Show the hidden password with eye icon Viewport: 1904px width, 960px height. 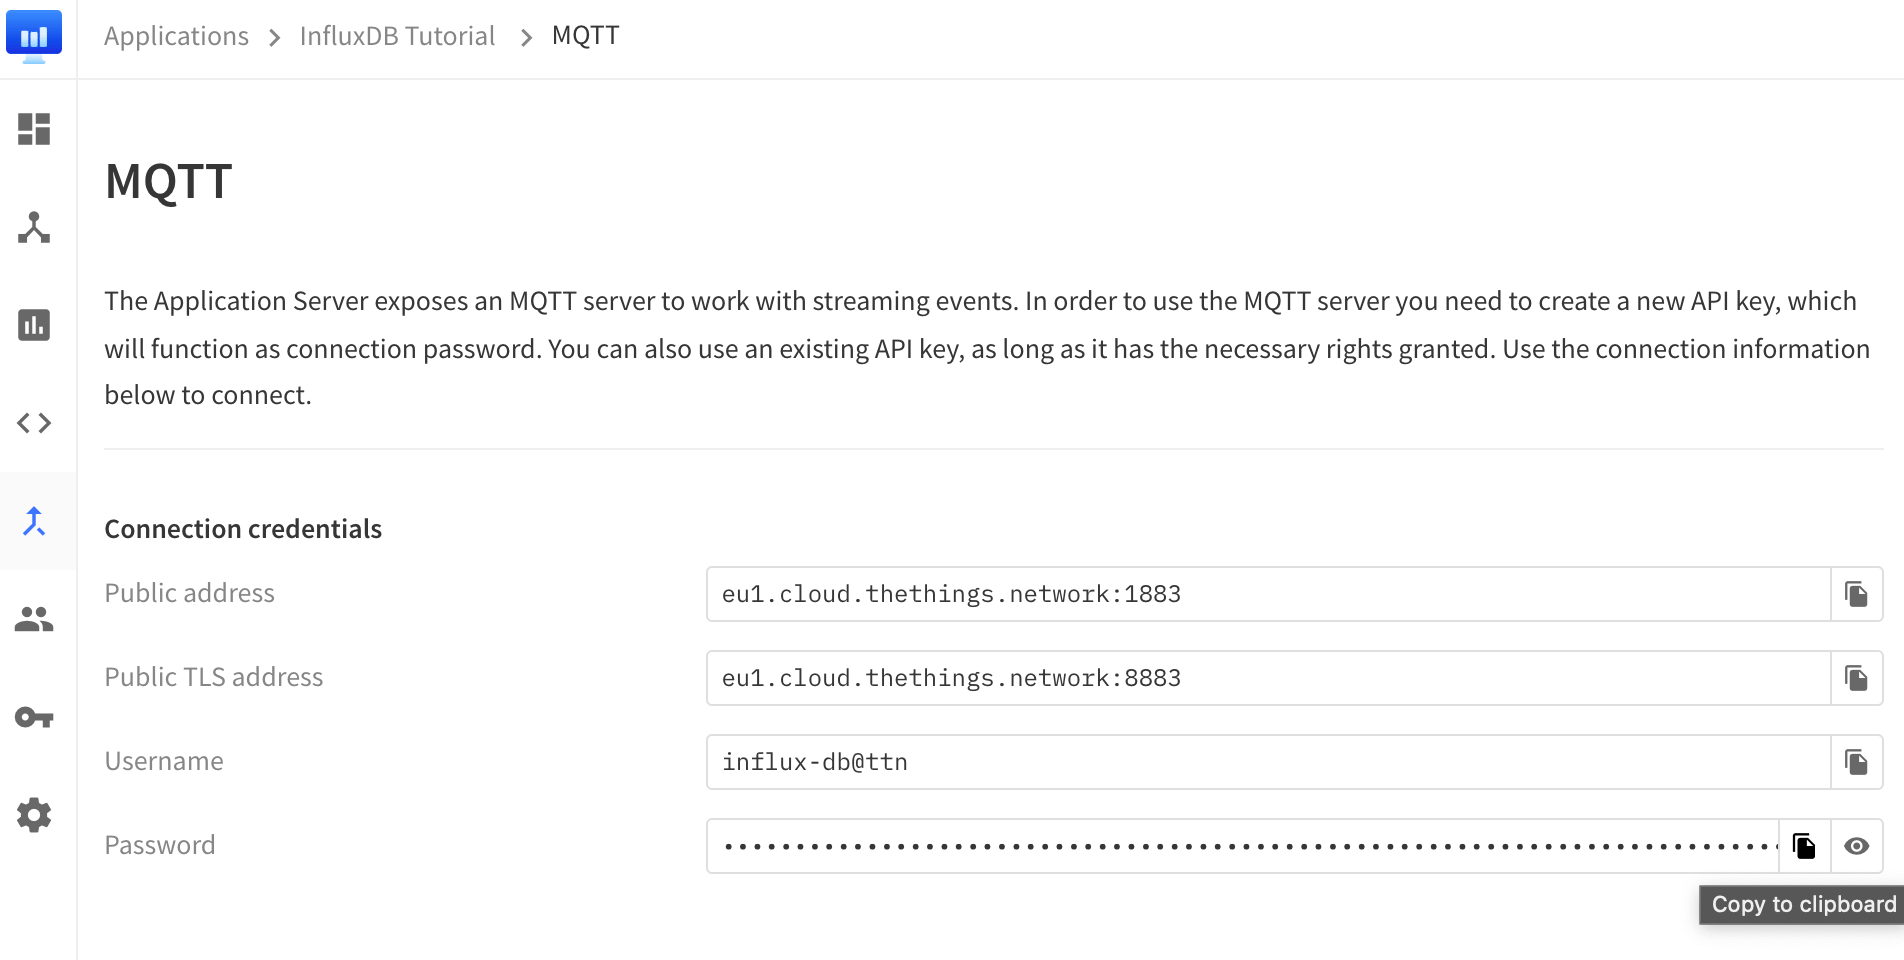[x=1857, y=846]
